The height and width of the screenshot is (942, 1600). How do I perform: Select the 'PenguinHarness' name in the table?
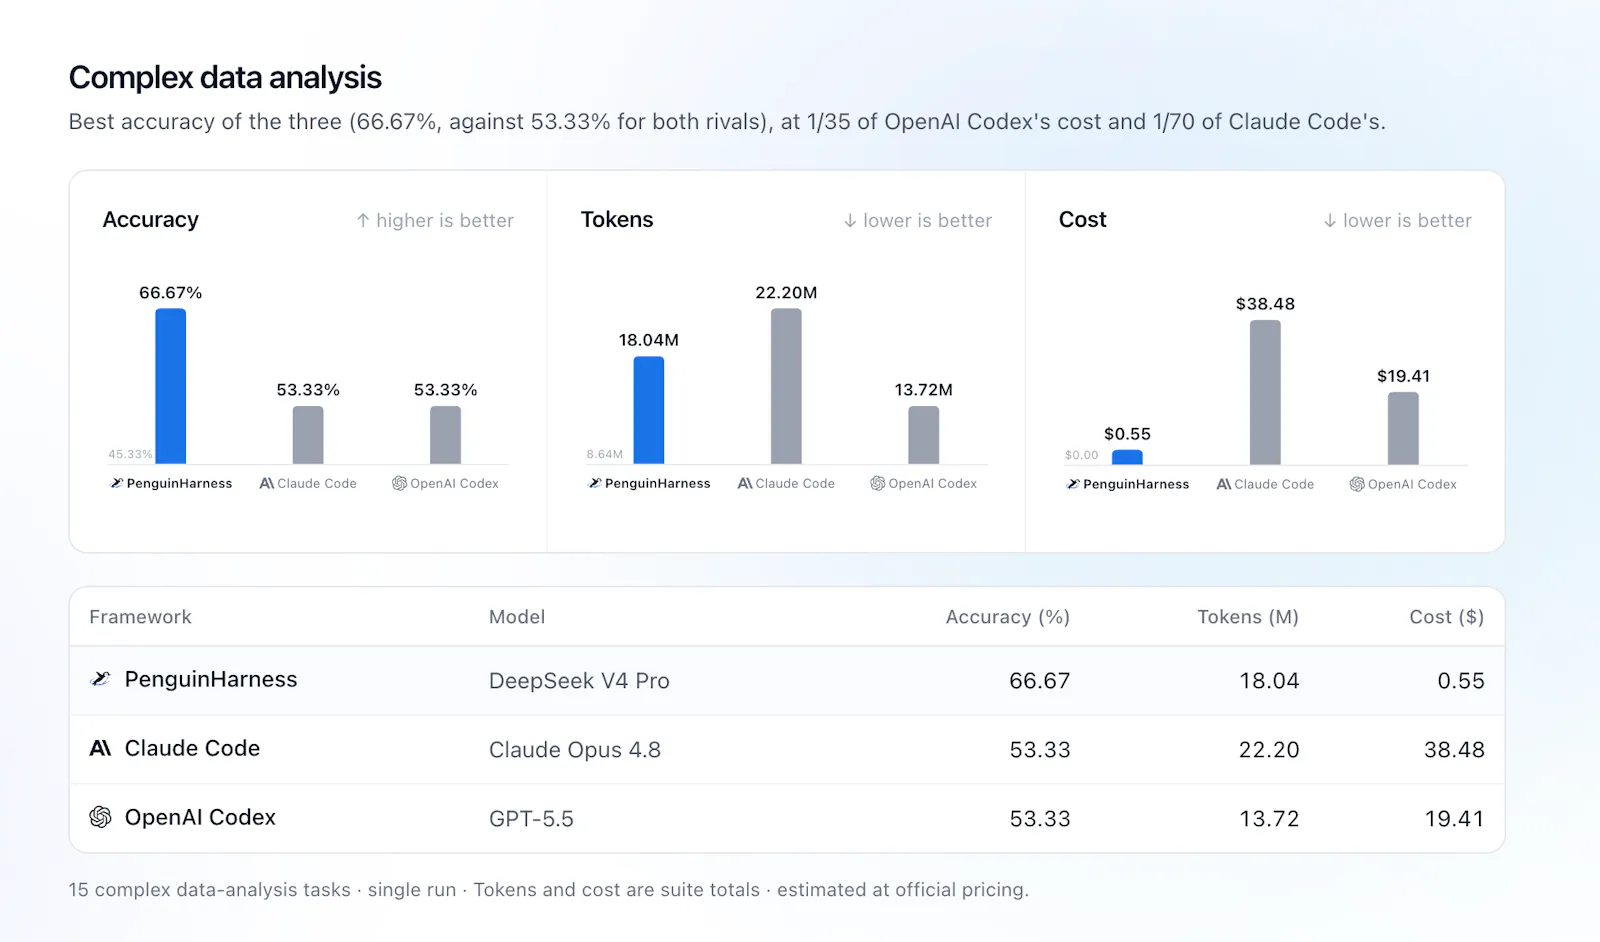tap(211, 679)
